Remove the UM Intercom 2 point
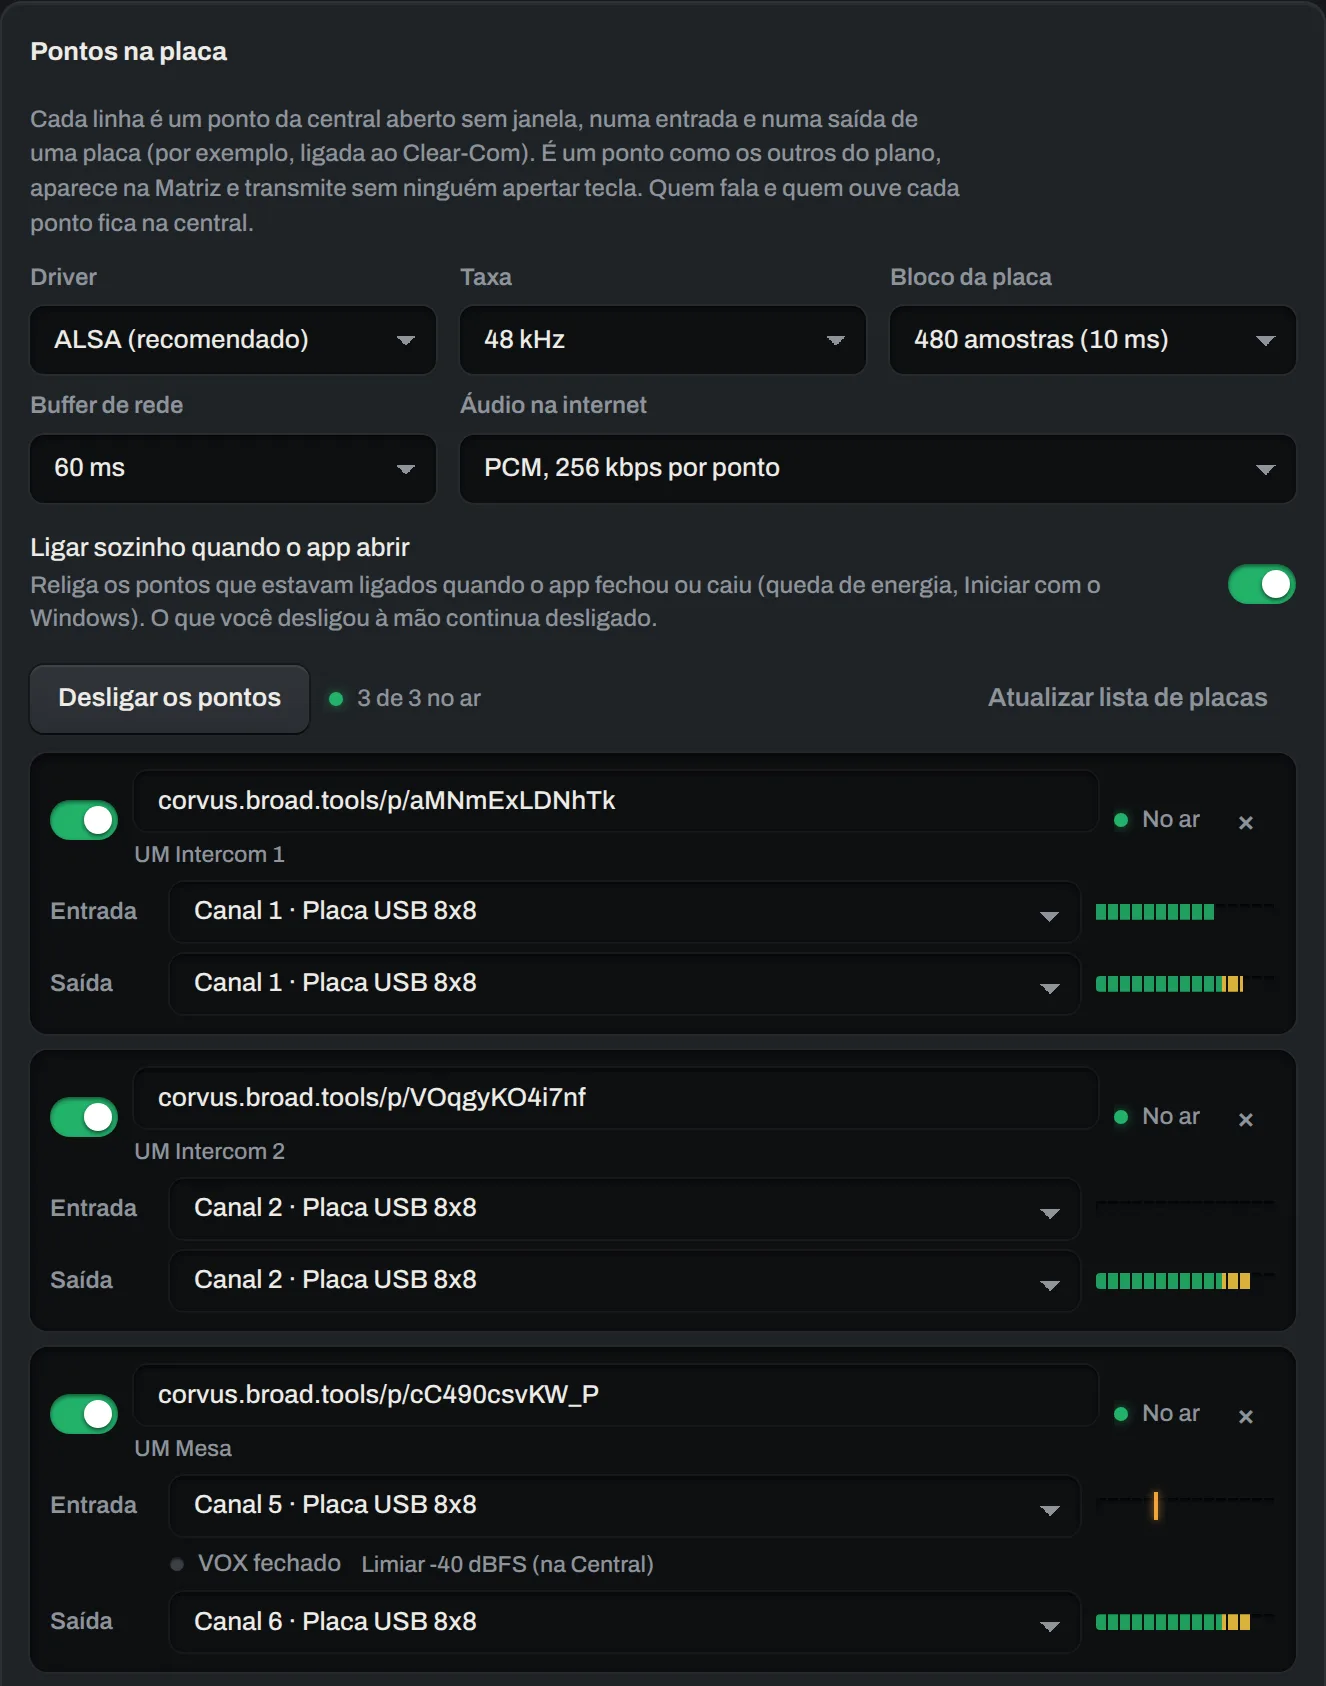 pyautogui.click(x=1245, y=1119)
